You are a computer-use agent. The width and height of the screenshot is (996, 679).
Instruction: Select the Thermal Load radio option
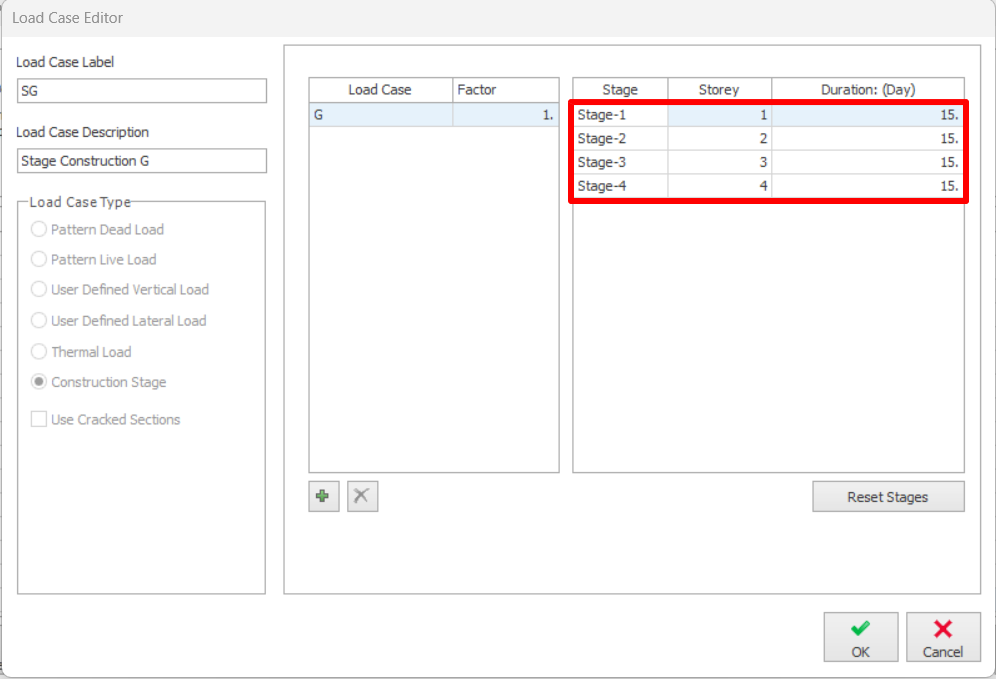(x=39, y=352)
